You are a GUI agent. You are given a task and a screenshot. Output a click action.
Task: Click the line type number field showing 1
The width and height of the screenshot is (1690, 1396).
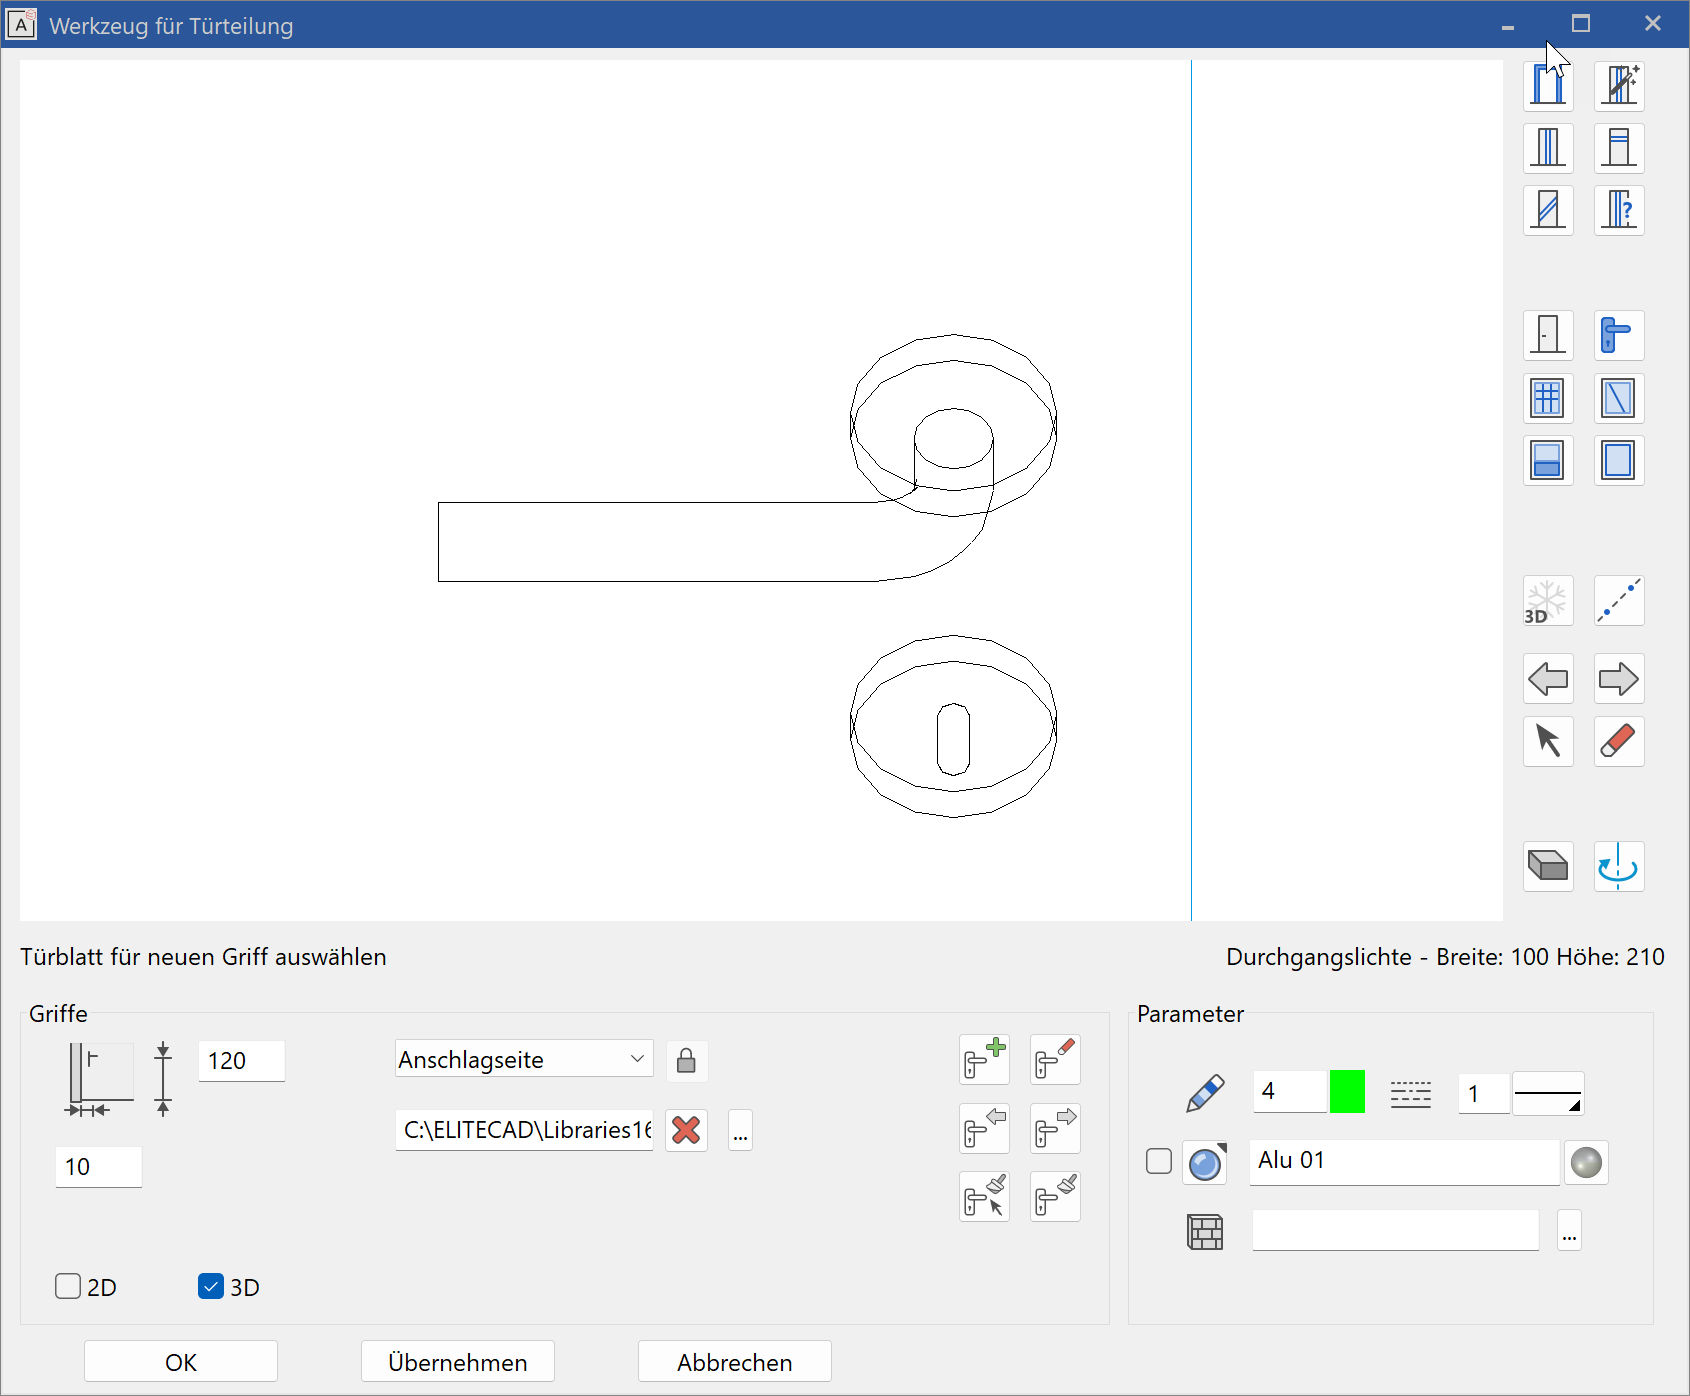(1483, 1094)
